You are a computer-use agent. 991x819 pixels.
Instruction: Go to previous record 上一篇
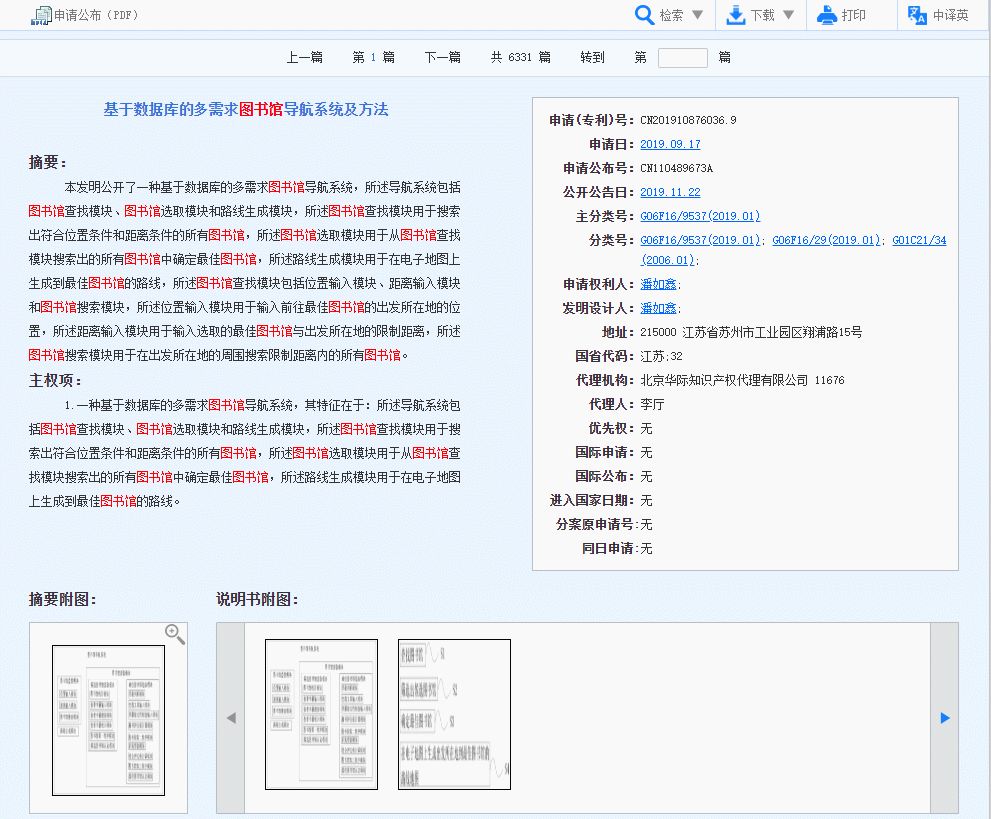305,58
